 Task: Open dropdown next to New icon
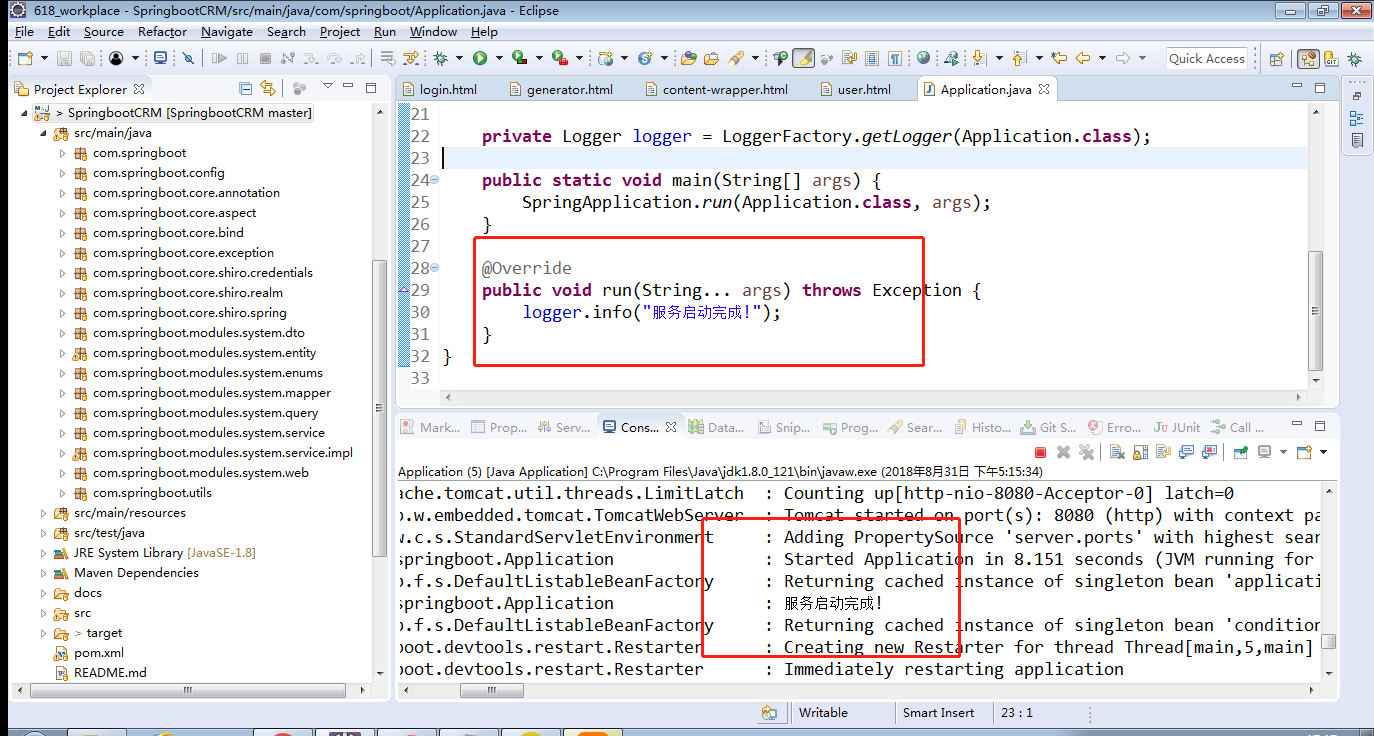tap(44, 58)
